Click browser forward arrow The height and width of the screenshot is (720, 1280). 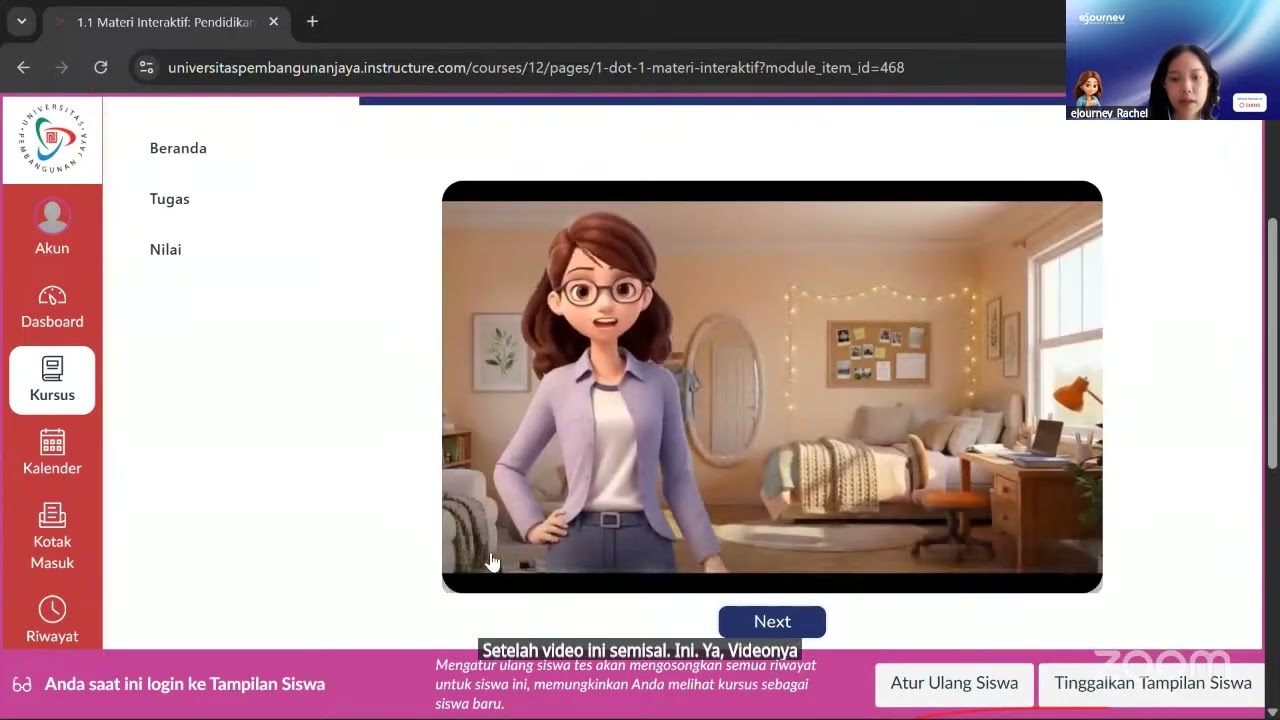coord(62,67)
